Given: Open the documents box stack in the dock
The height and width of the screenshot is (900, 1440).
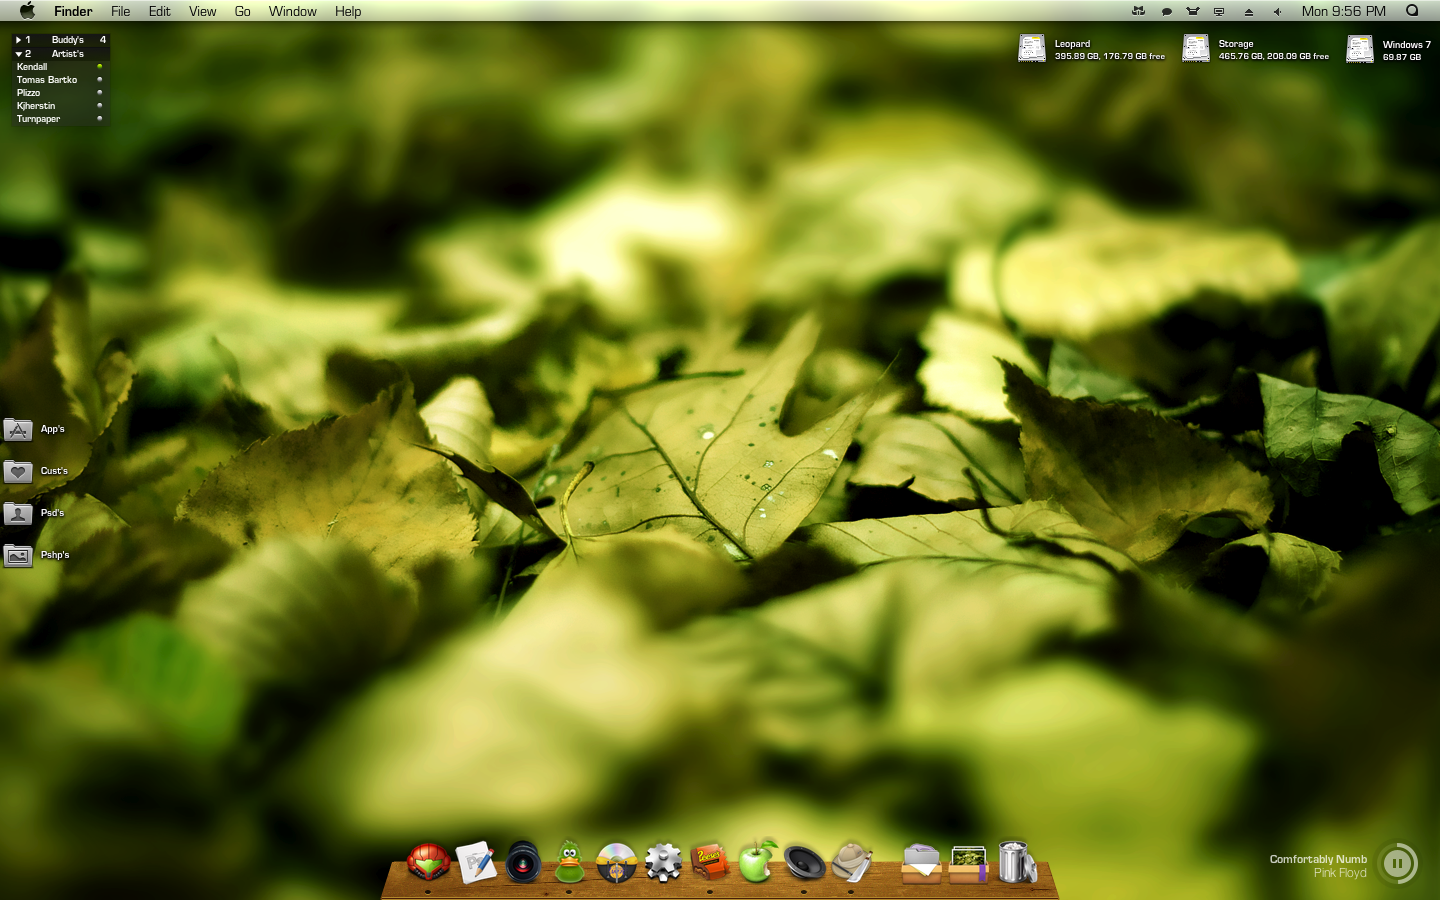Looking at the screenshot, I should (x=921, y=863).
